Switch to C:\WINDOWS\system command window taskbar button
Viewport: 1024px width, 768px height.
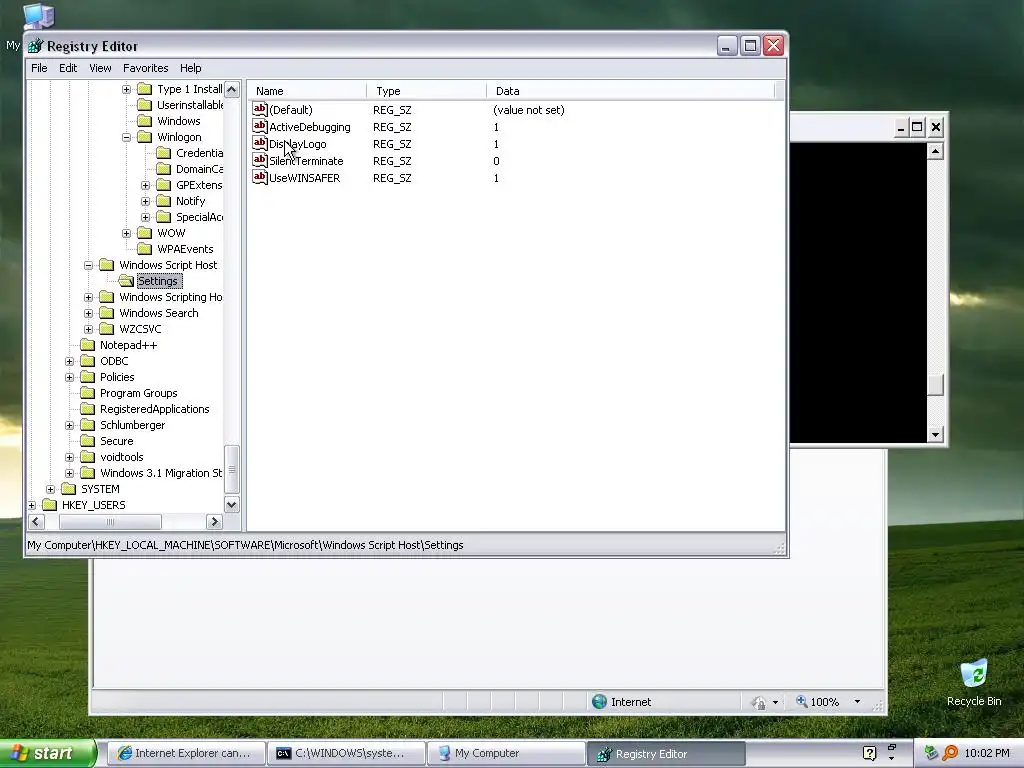(346, 753)
